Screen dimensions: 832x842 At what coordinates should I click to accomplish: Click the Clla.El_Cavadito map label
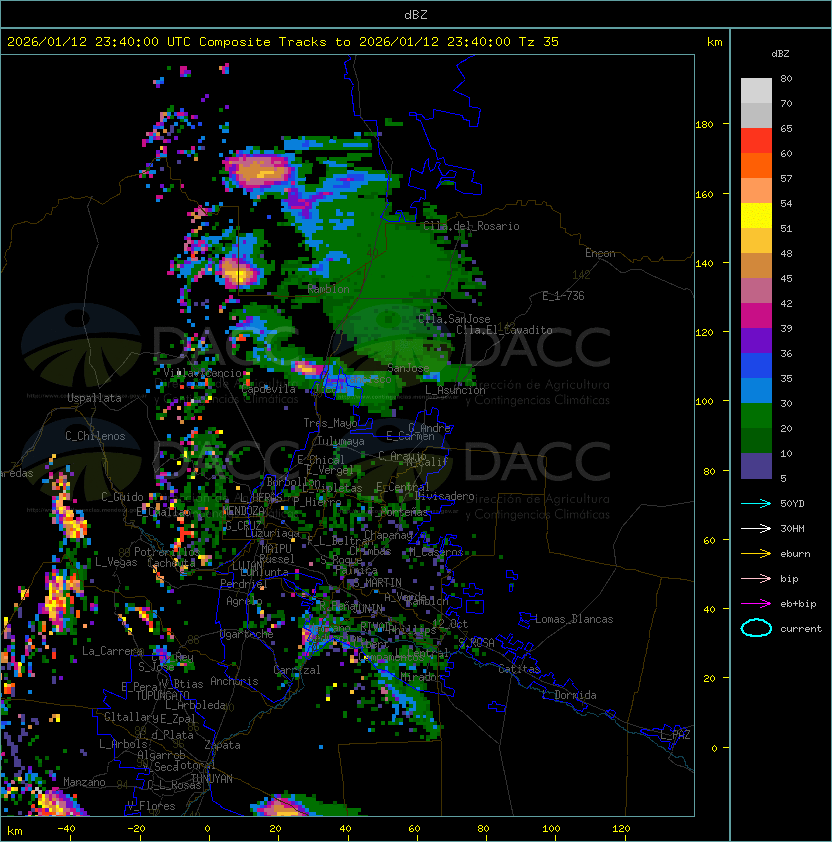[x=504, y=330]
